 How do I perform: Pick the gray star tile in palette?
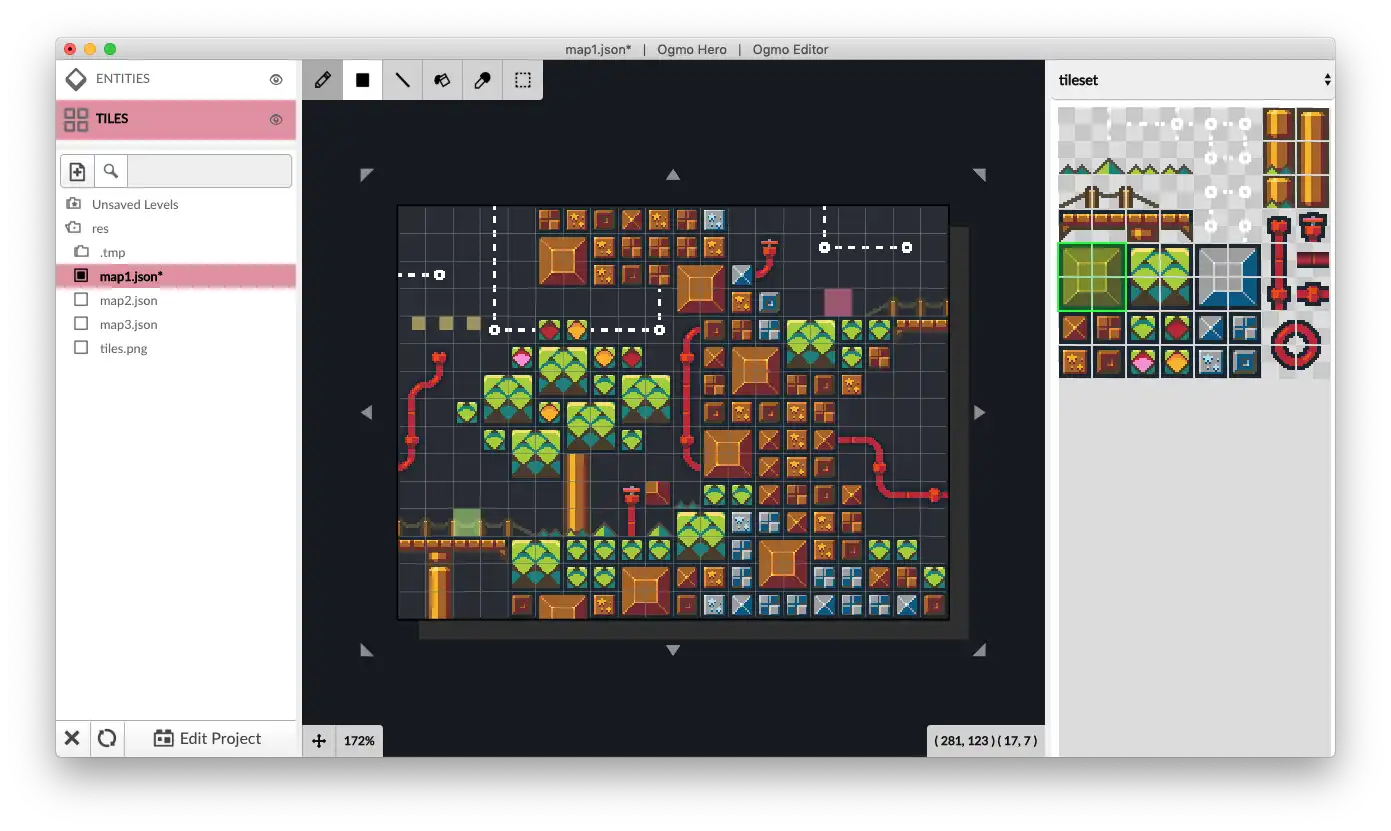(1212, 361)
